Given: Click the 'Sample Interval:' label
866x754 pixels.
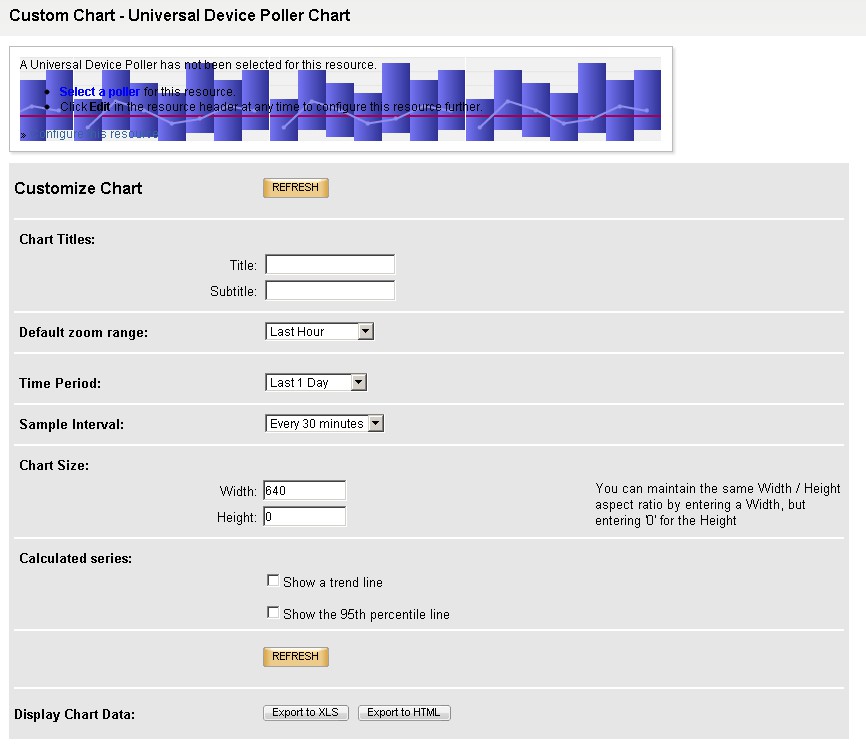Looking at the screenshot, I should pyautogui.click(x=71, y=424).
